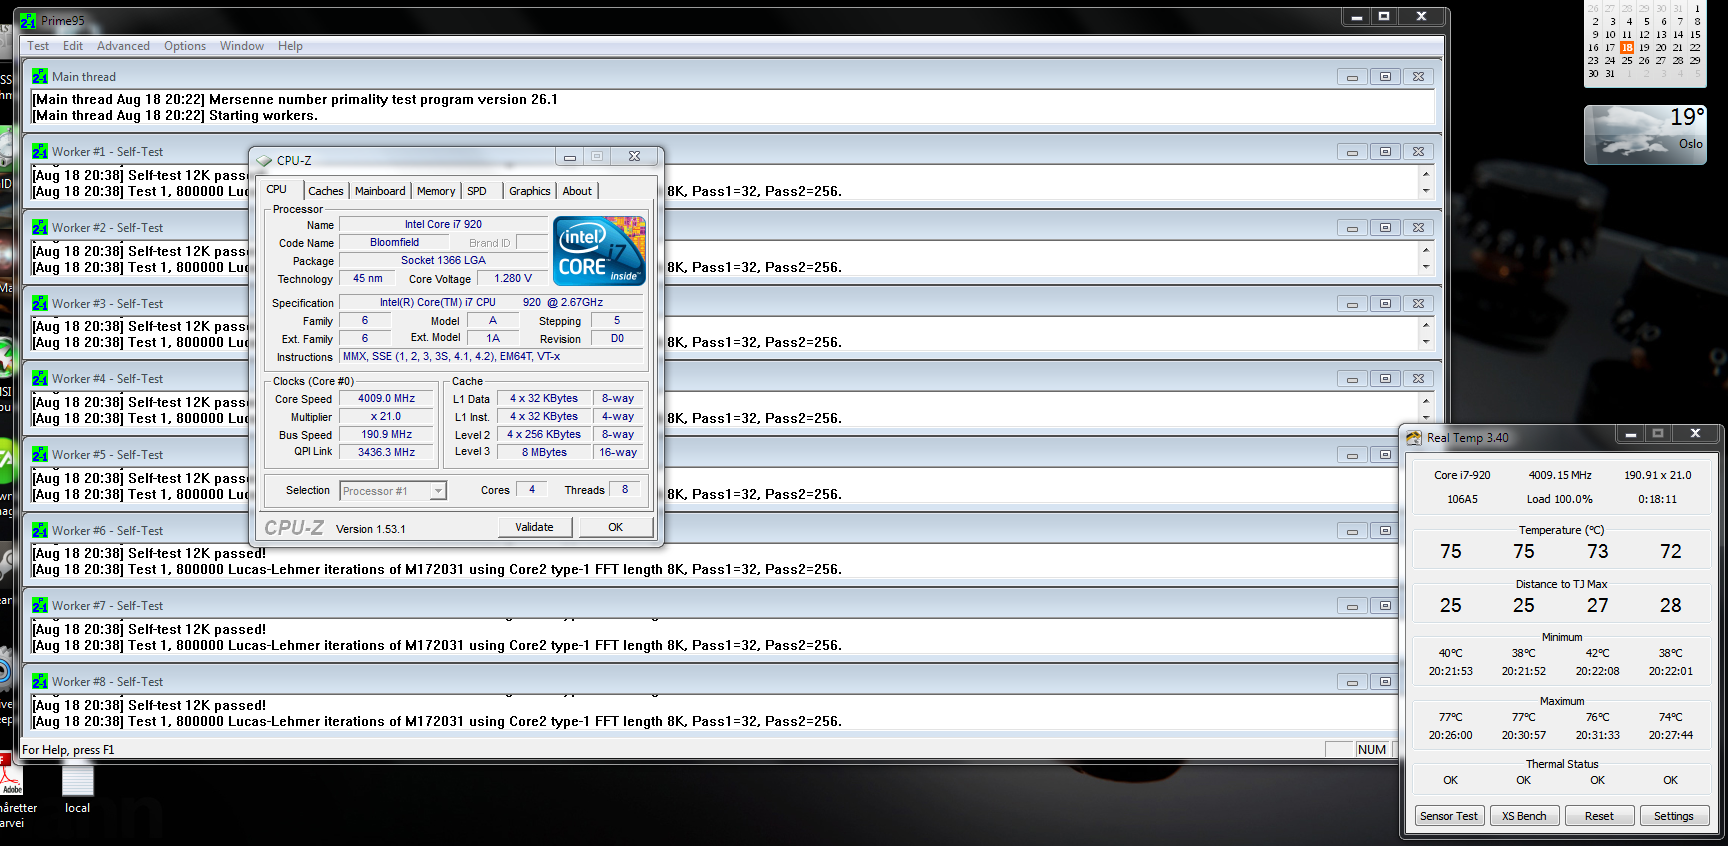Open the Options menu in Prime95

coord(185,46)
